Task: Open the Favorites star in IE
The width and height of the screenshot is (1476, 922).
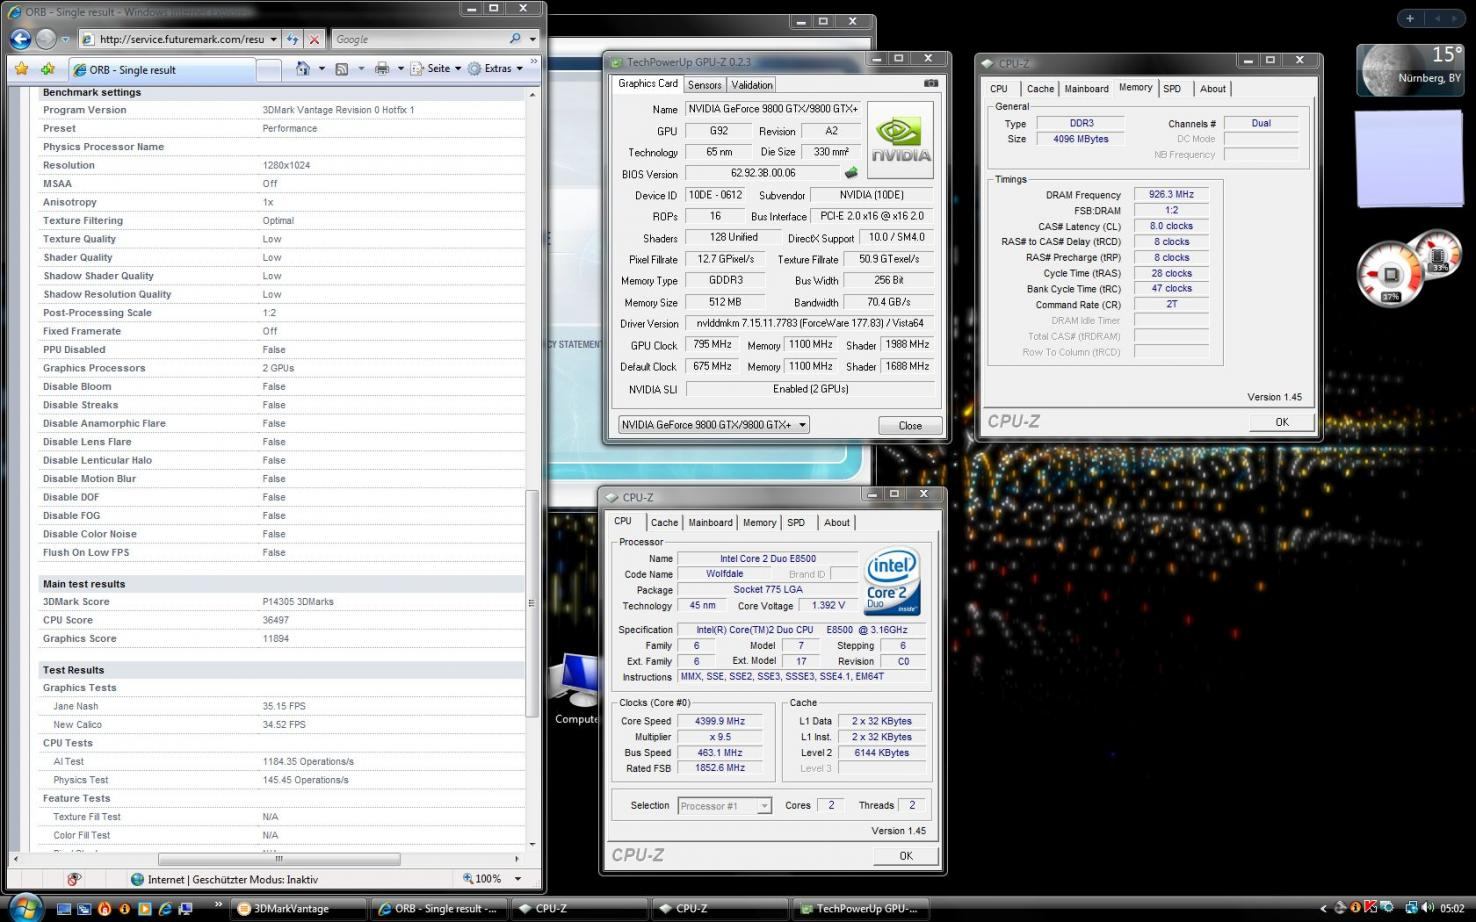Action: (x=21, y=69)
